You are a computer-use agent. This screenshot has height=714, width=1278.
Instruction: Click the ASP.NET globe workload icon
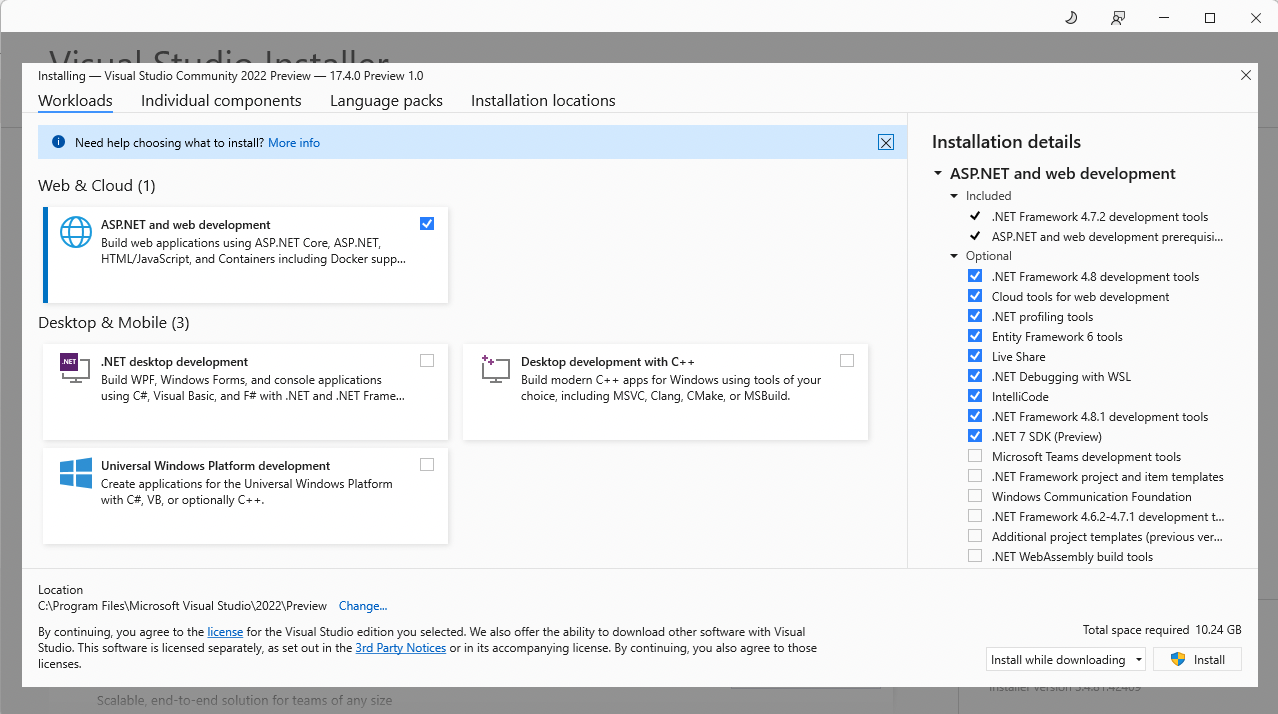pos(75,231)
